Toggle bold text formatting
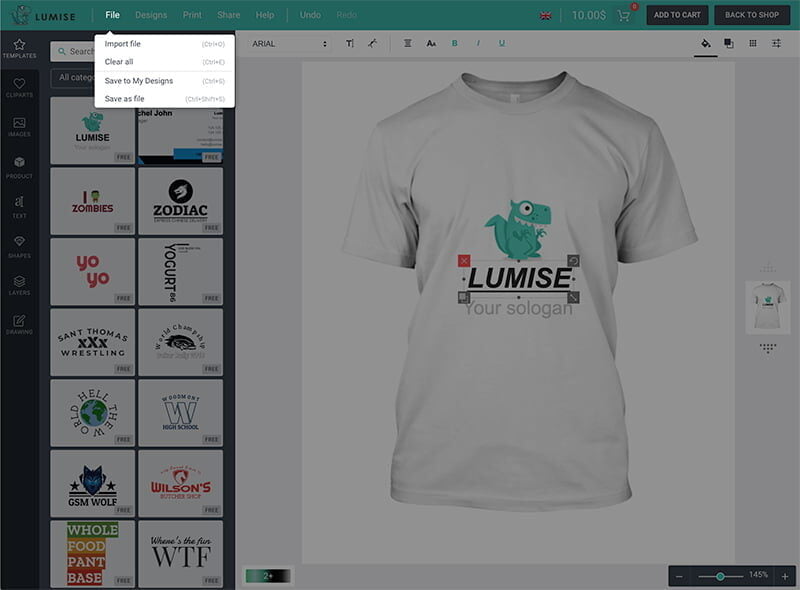Screen dimensions: 800x590 tap(454, 44)
